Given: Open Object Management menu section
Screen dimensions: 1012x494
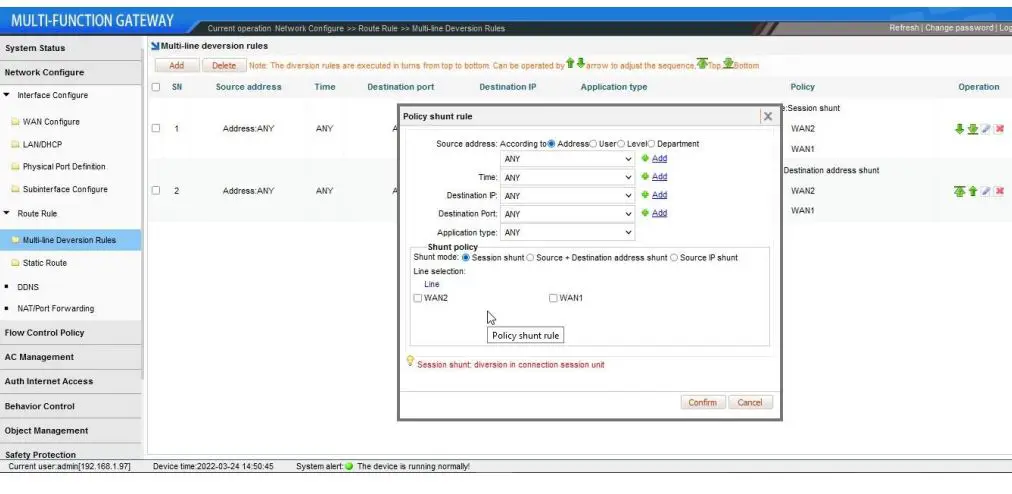Looking at the screenshot, I should (x=70, y=431).
